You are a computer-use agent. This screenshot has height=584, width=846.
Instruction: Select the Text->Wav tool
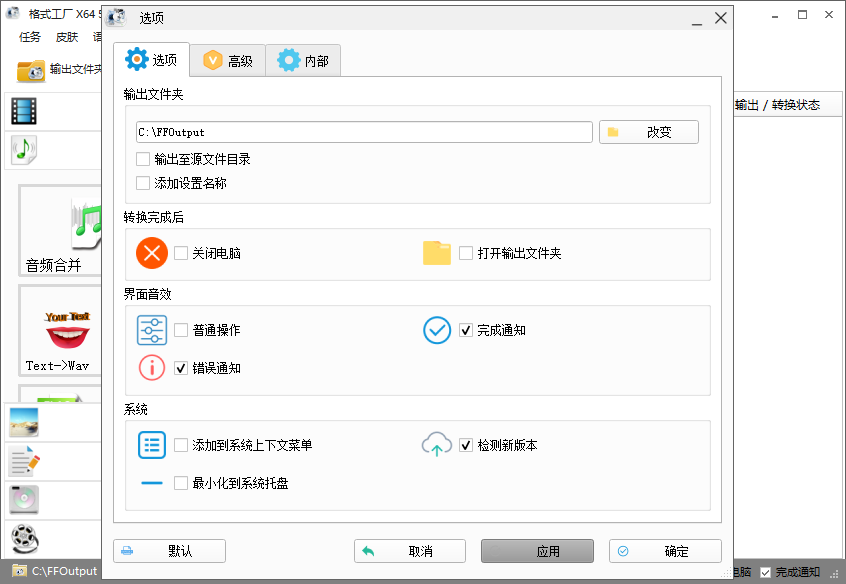[60, 330]
